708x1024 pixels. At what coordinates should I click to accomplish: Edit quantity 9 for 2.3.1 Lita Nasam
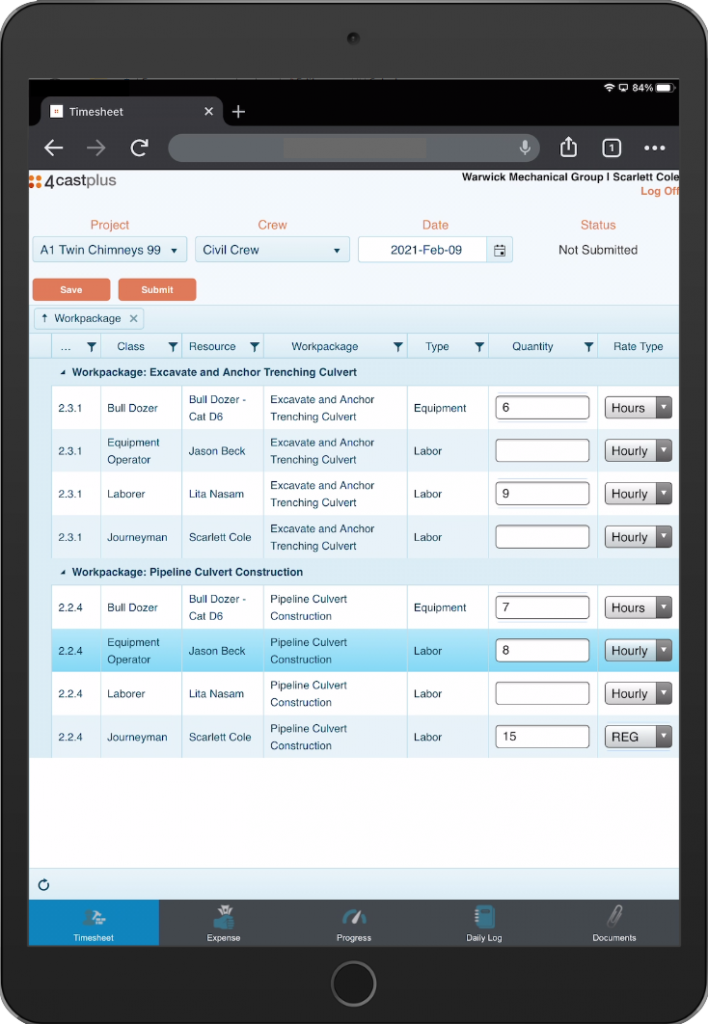point(542,494)
